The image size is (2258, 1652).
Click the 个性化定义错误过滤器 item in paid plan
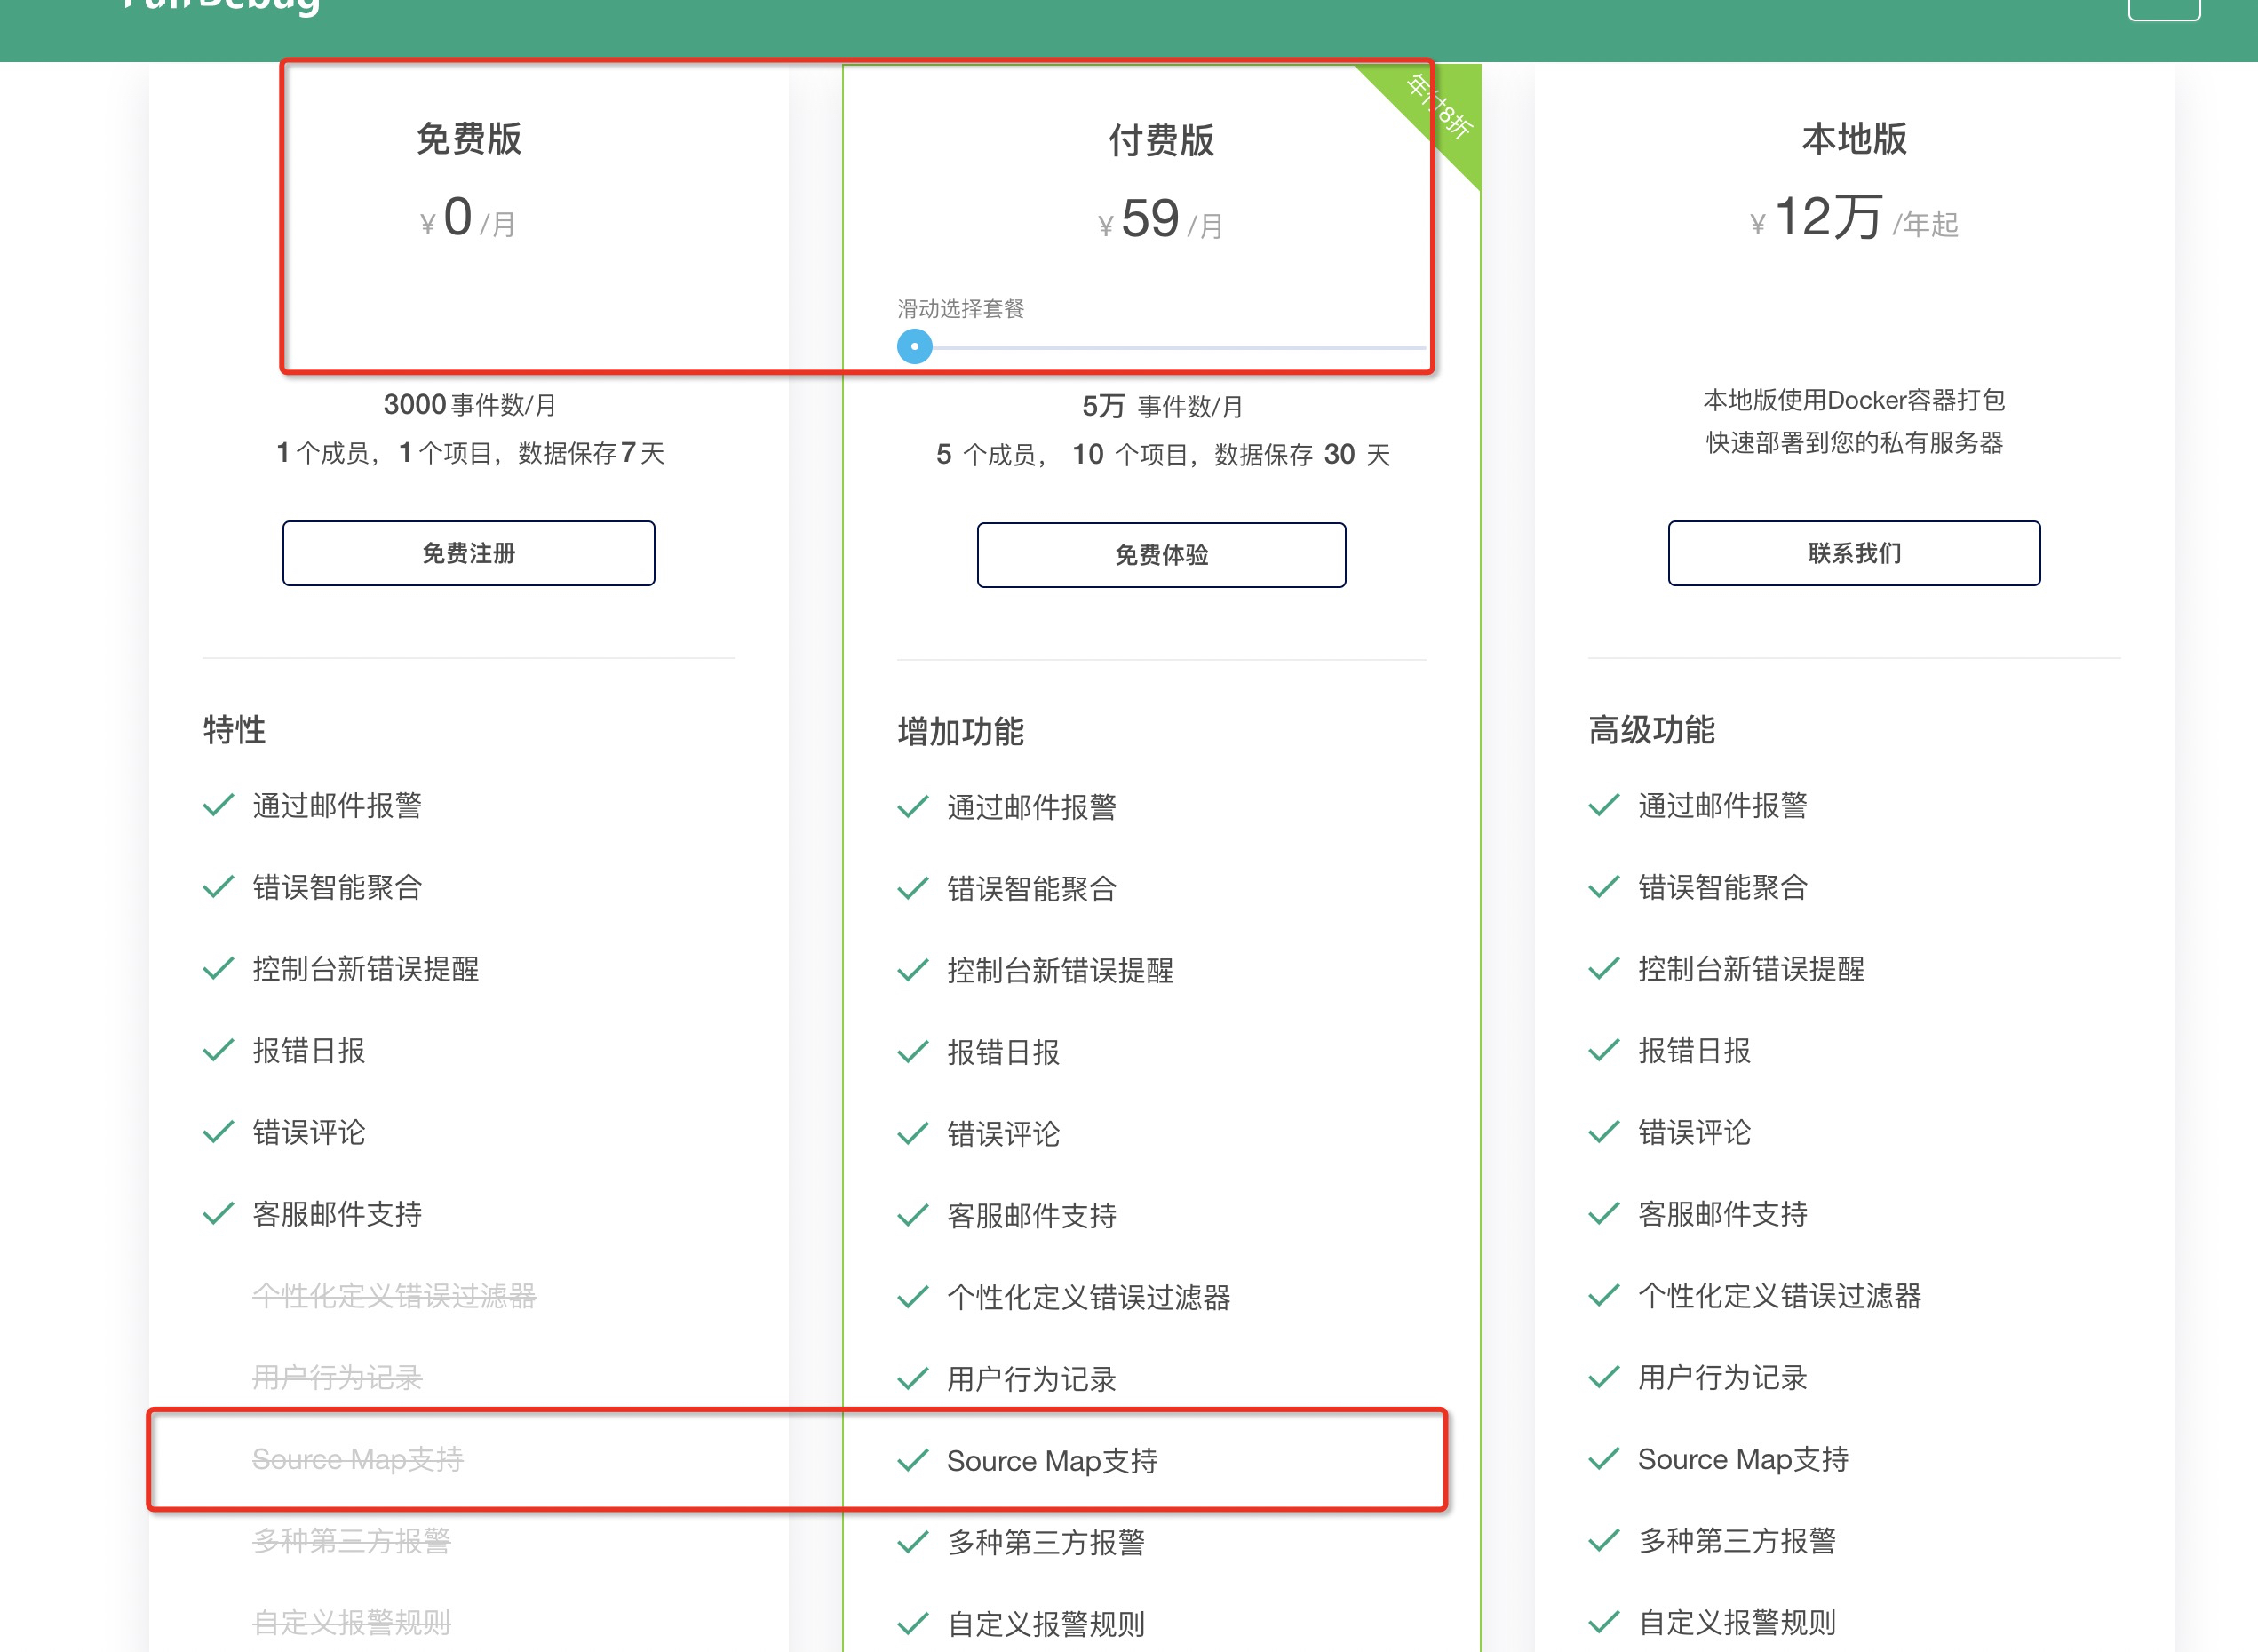1088,1297
